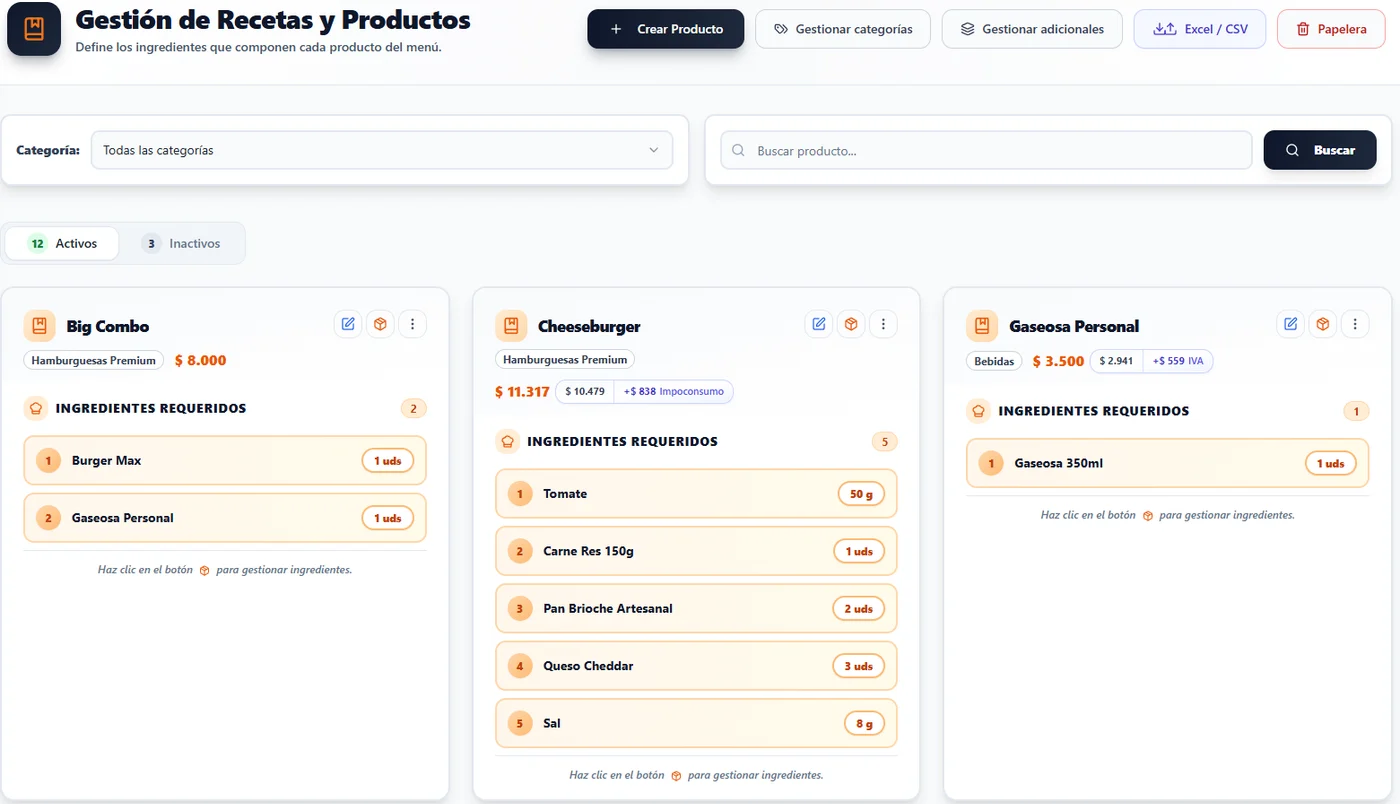Screen dimensions: 1400x804
Task: Edit the Big Combo product
Action: click(x=348, y=324)
